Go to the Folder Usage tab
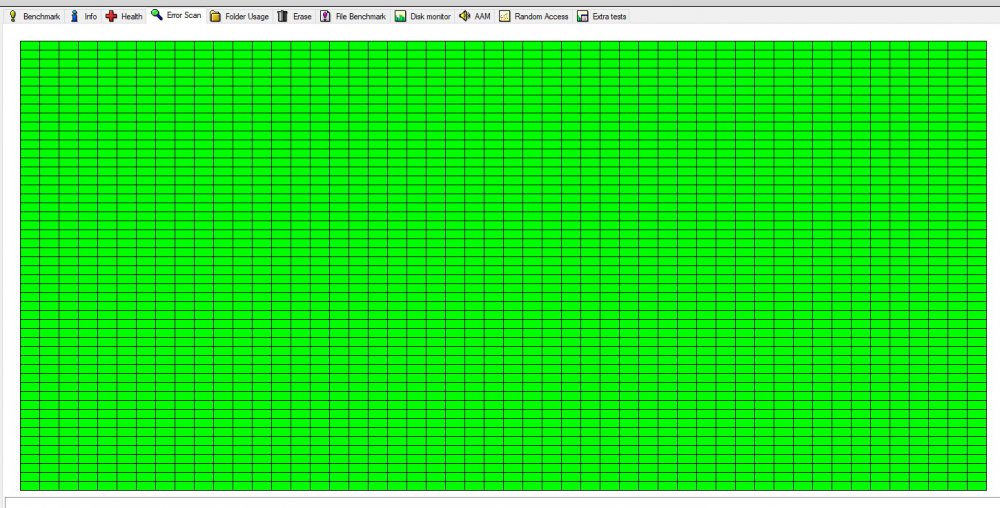Viewport: 1000px width, 508px height. click(x=246, y=17)
